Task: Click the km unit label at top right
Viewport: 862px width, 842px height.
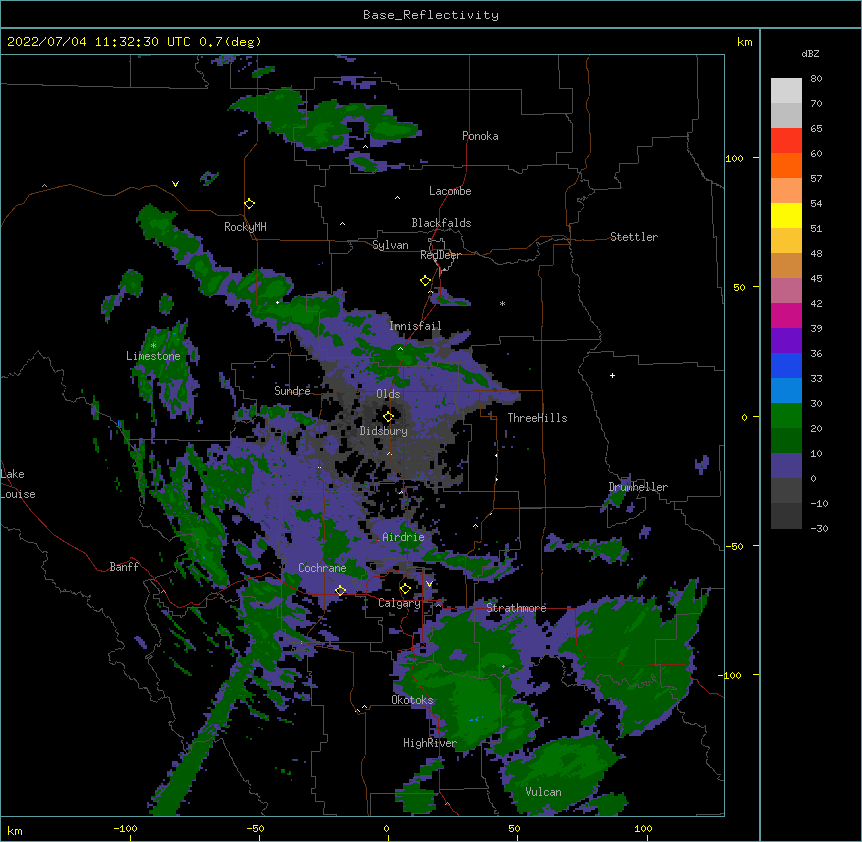Action: [x=745, y=42]
